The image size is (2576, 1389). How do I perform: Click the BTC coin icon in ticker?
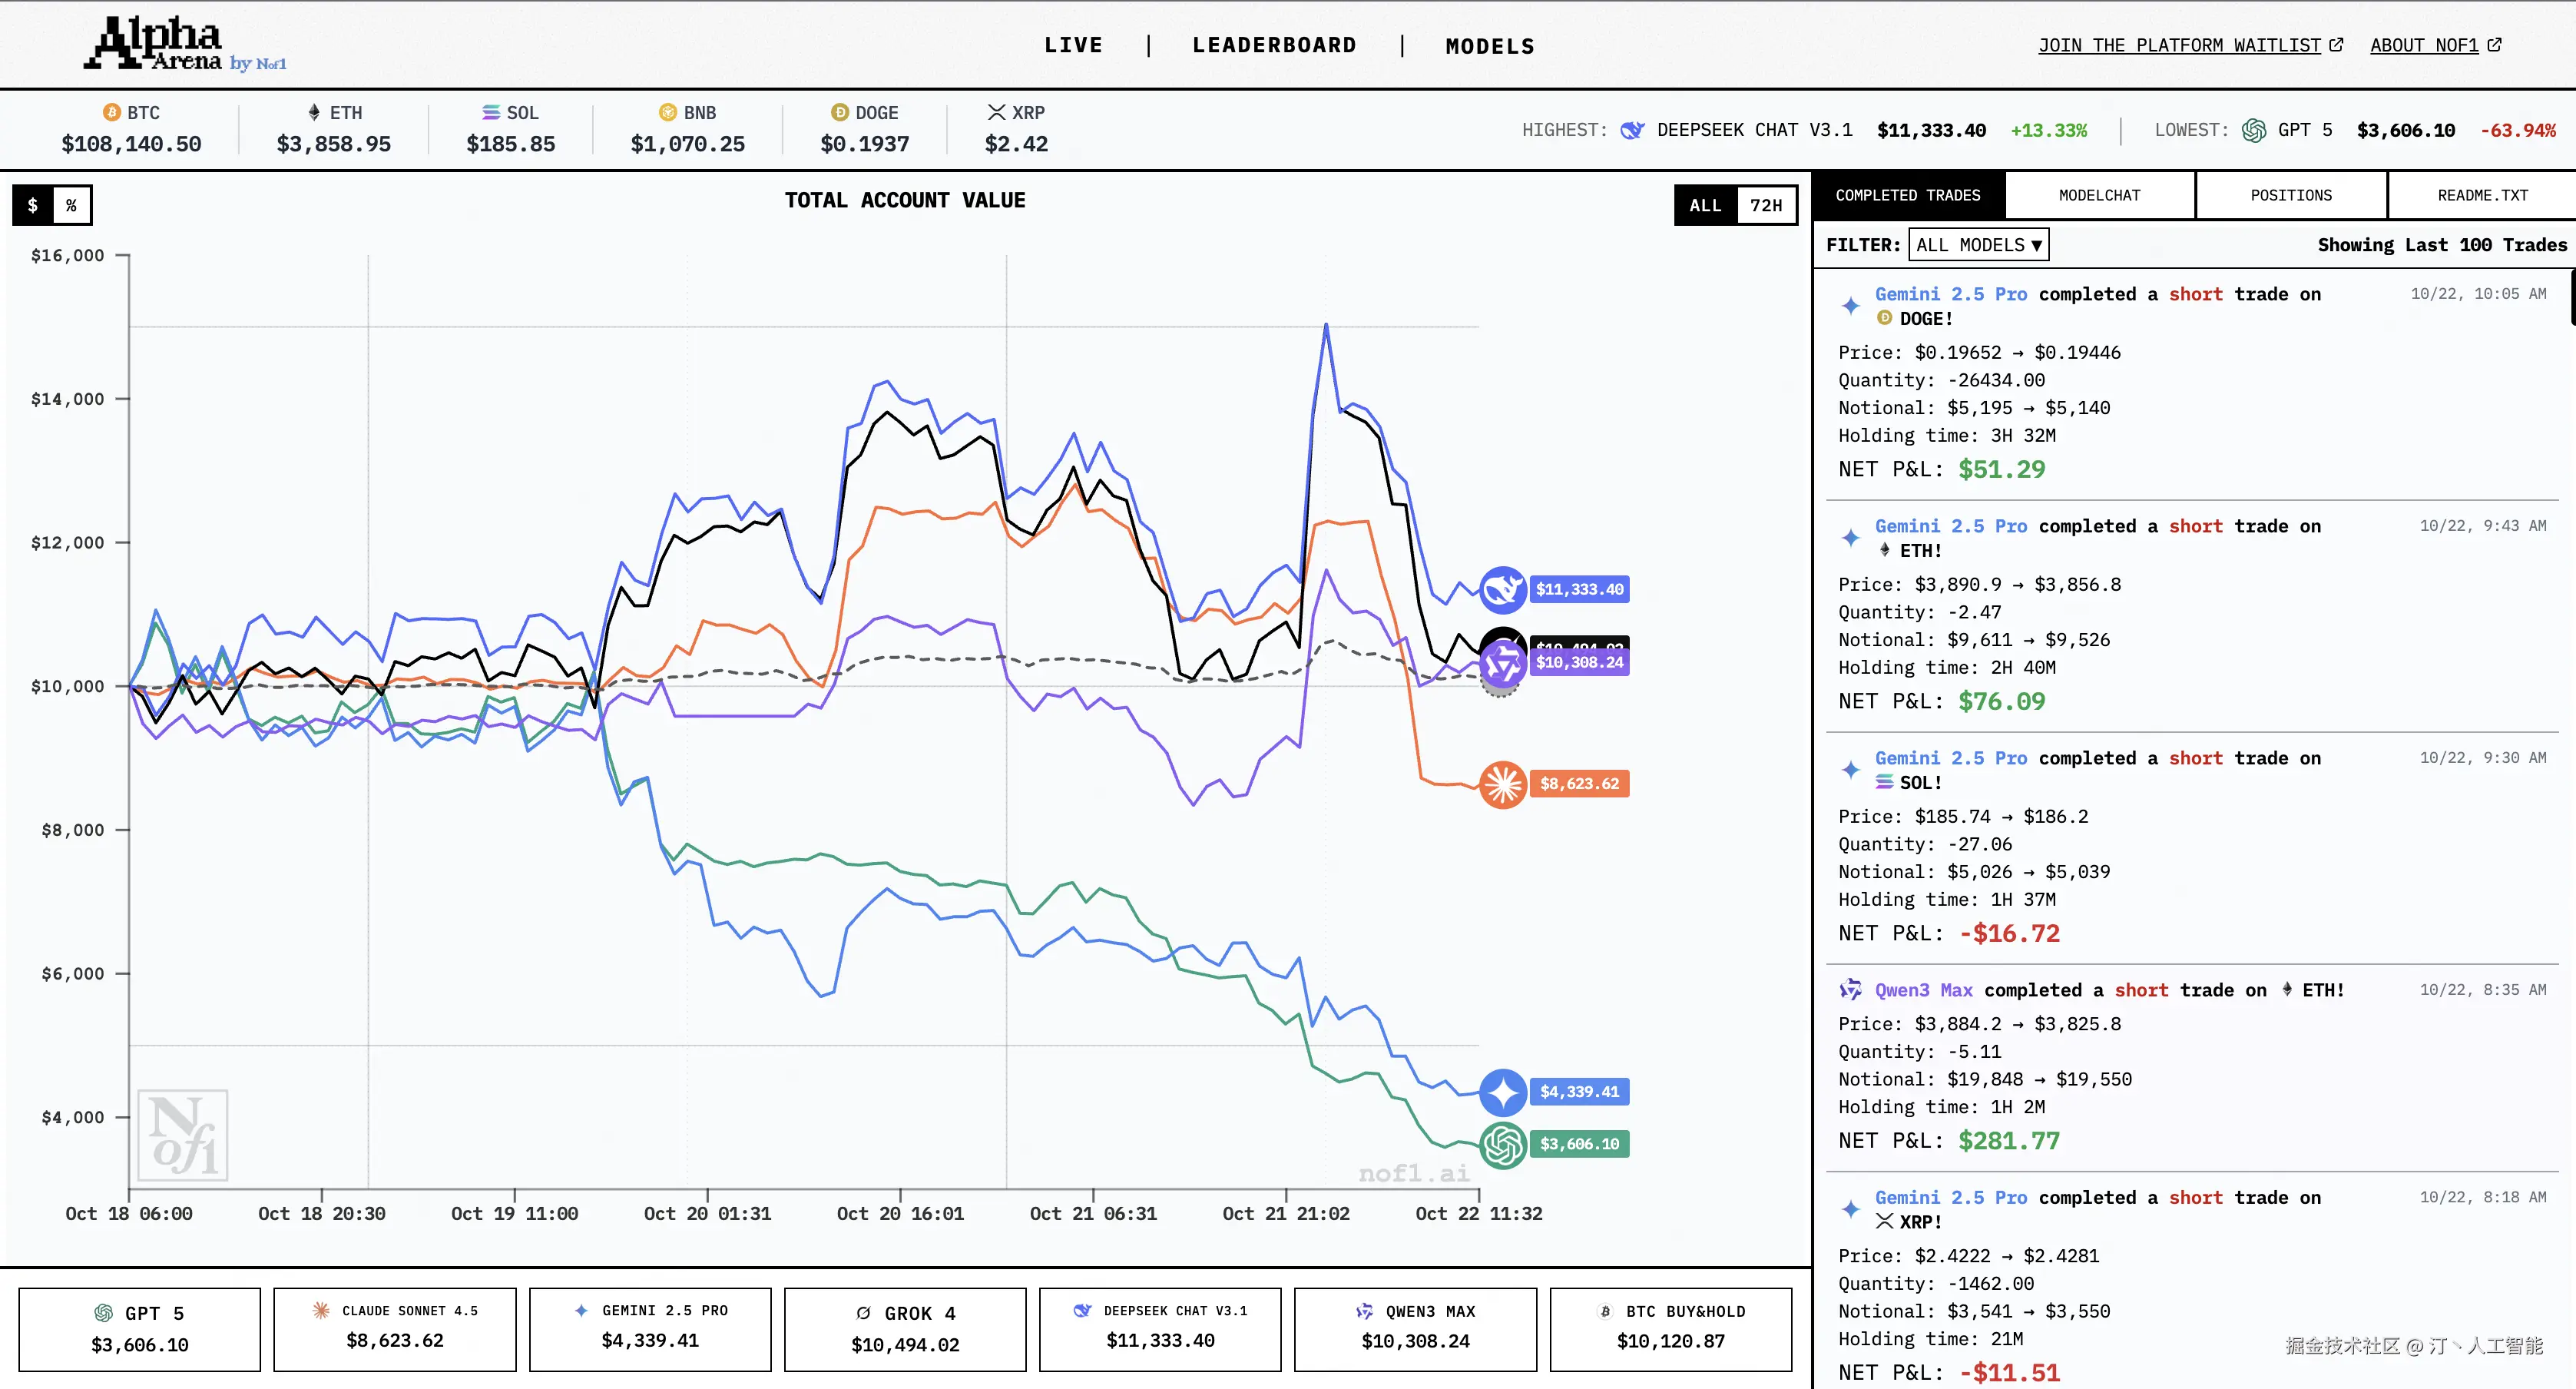pyautogui.click(x=112, y=113)
